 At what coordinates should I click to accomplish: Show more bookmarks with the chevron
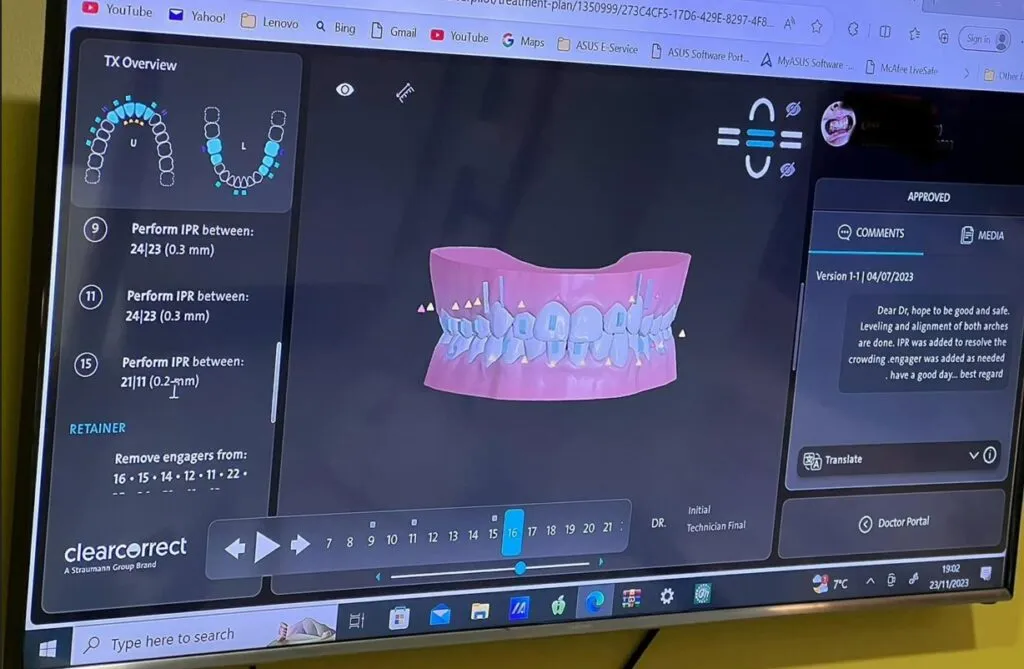point(966,73)
